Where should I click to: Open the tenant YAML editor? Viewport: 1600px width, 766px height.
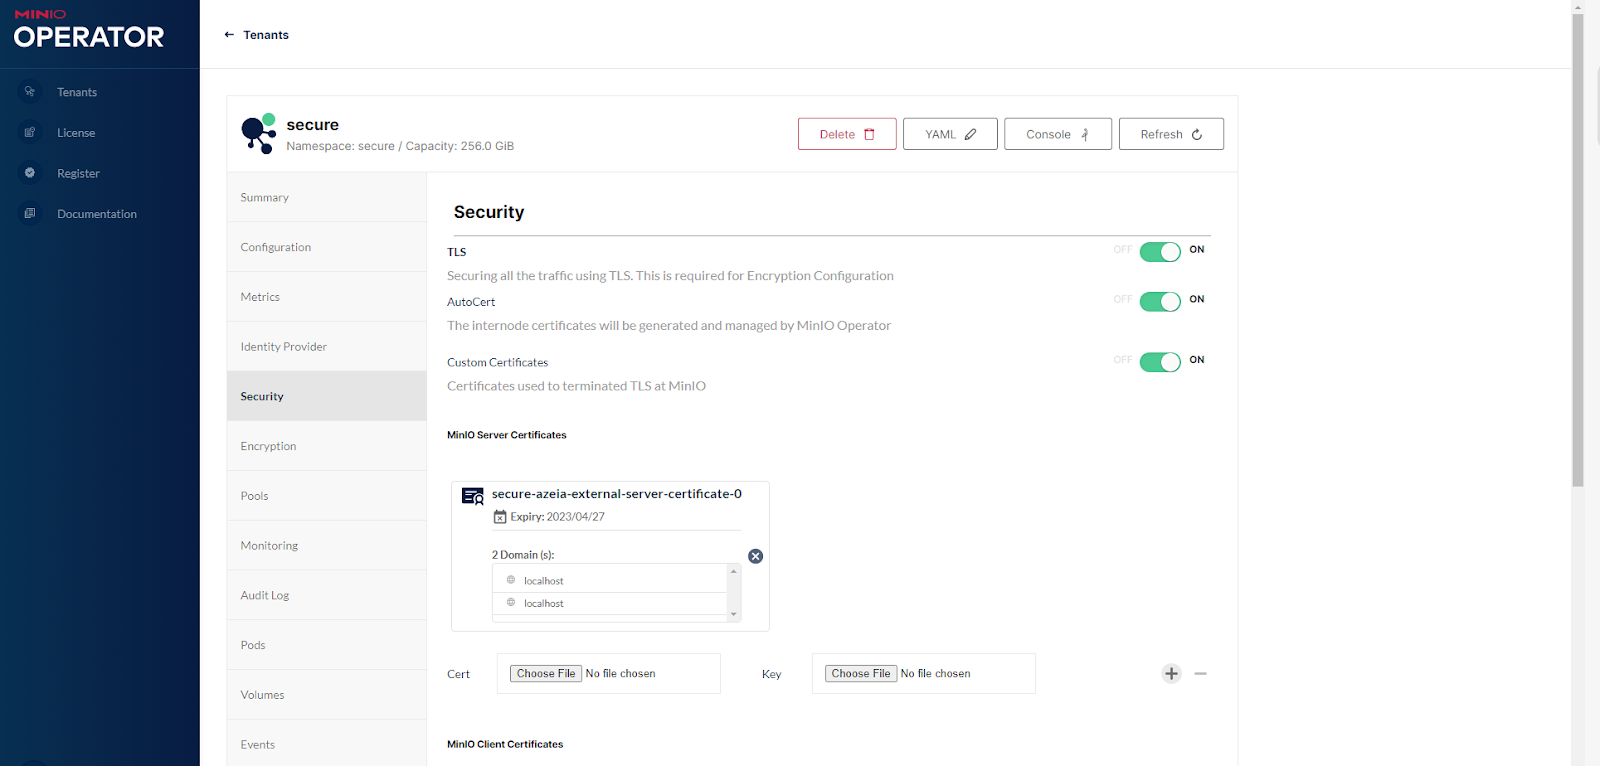949,134
